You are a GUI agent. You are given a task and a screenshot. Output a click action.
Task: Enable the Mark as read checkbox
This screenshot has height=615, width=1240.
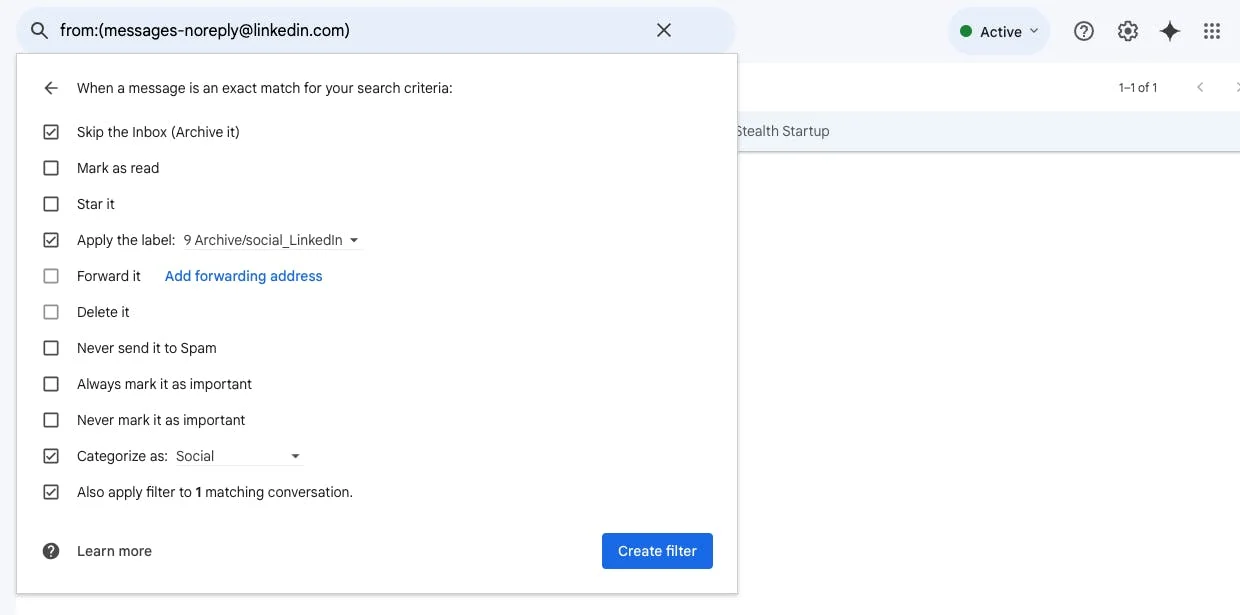click(x=51, y=168)
